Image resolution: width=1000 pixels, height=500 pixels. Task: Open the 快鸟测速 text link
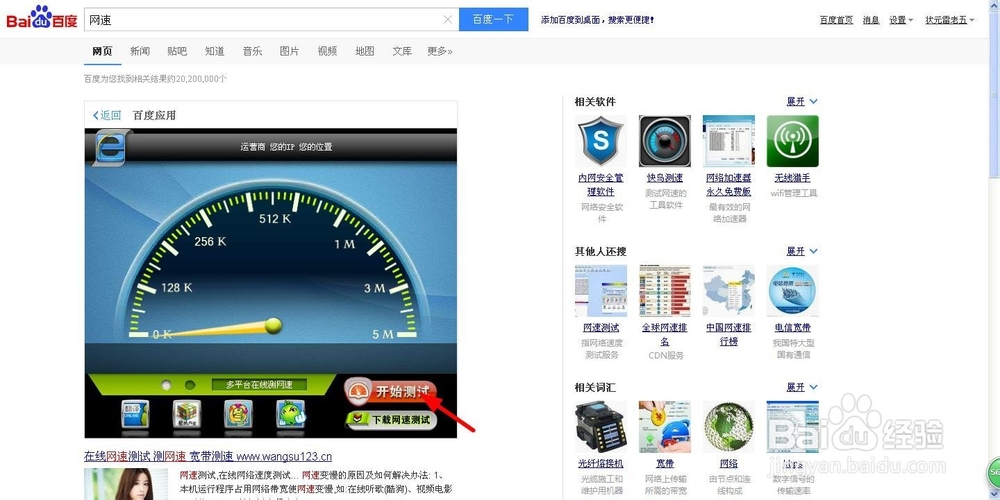pyautogui.click(x=665, y=178)
